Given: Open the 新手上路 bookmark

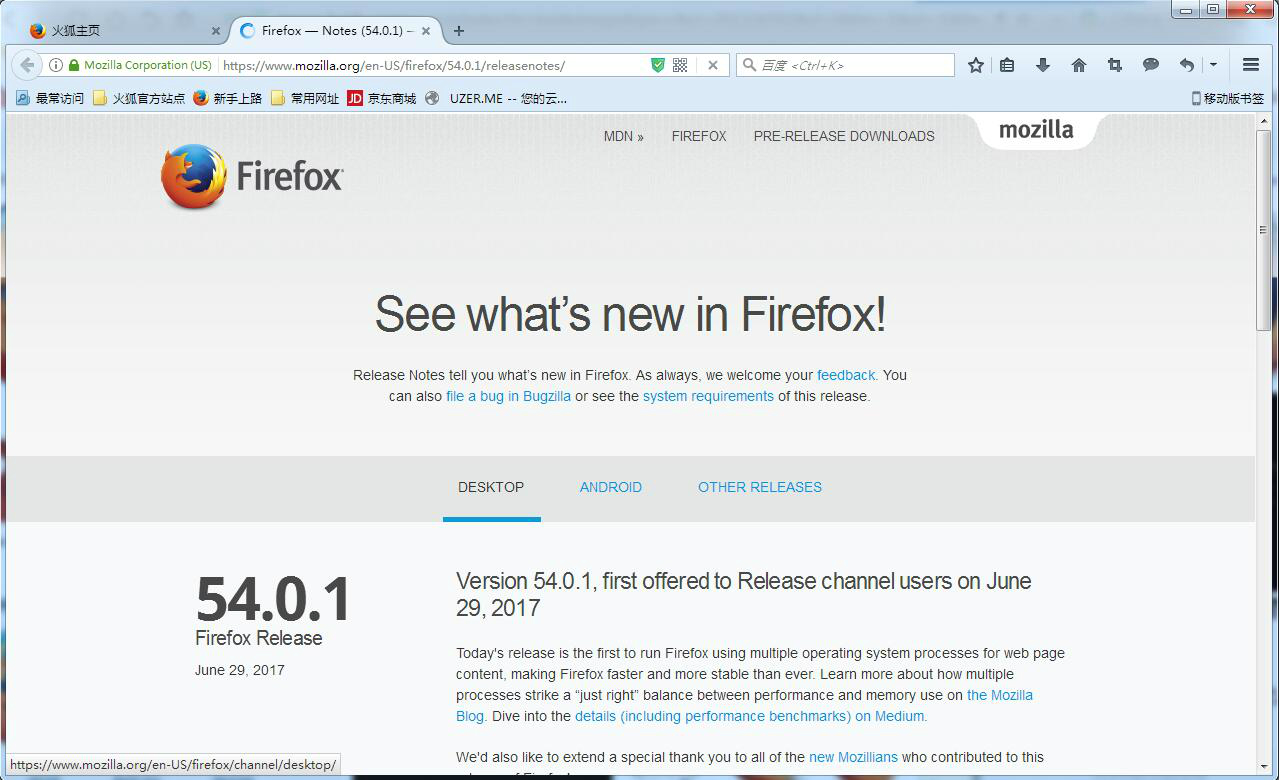Looking at the screenshot, I should pos(228,98).
